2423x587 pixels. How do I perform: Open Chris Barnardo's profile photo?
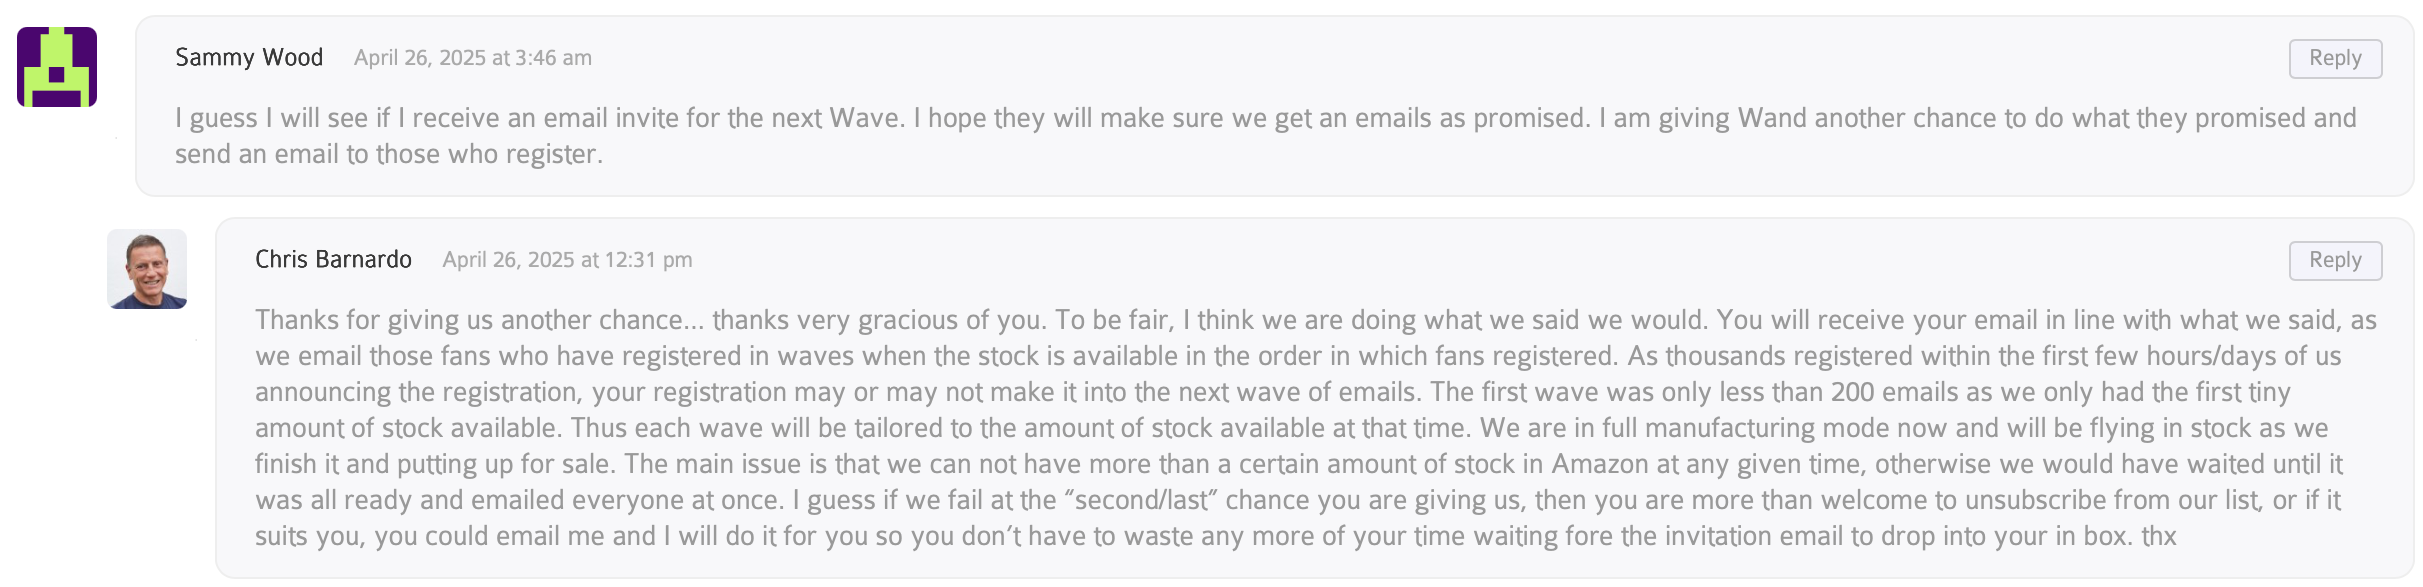(147, 269)
